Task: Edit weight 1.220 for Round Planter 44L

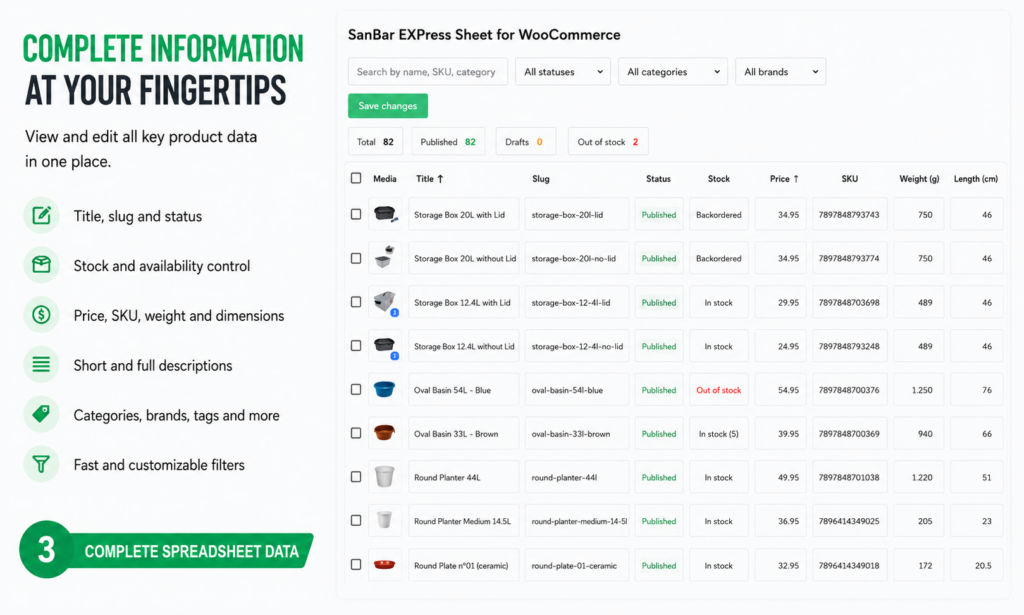Action: click(x=919, y=477)
